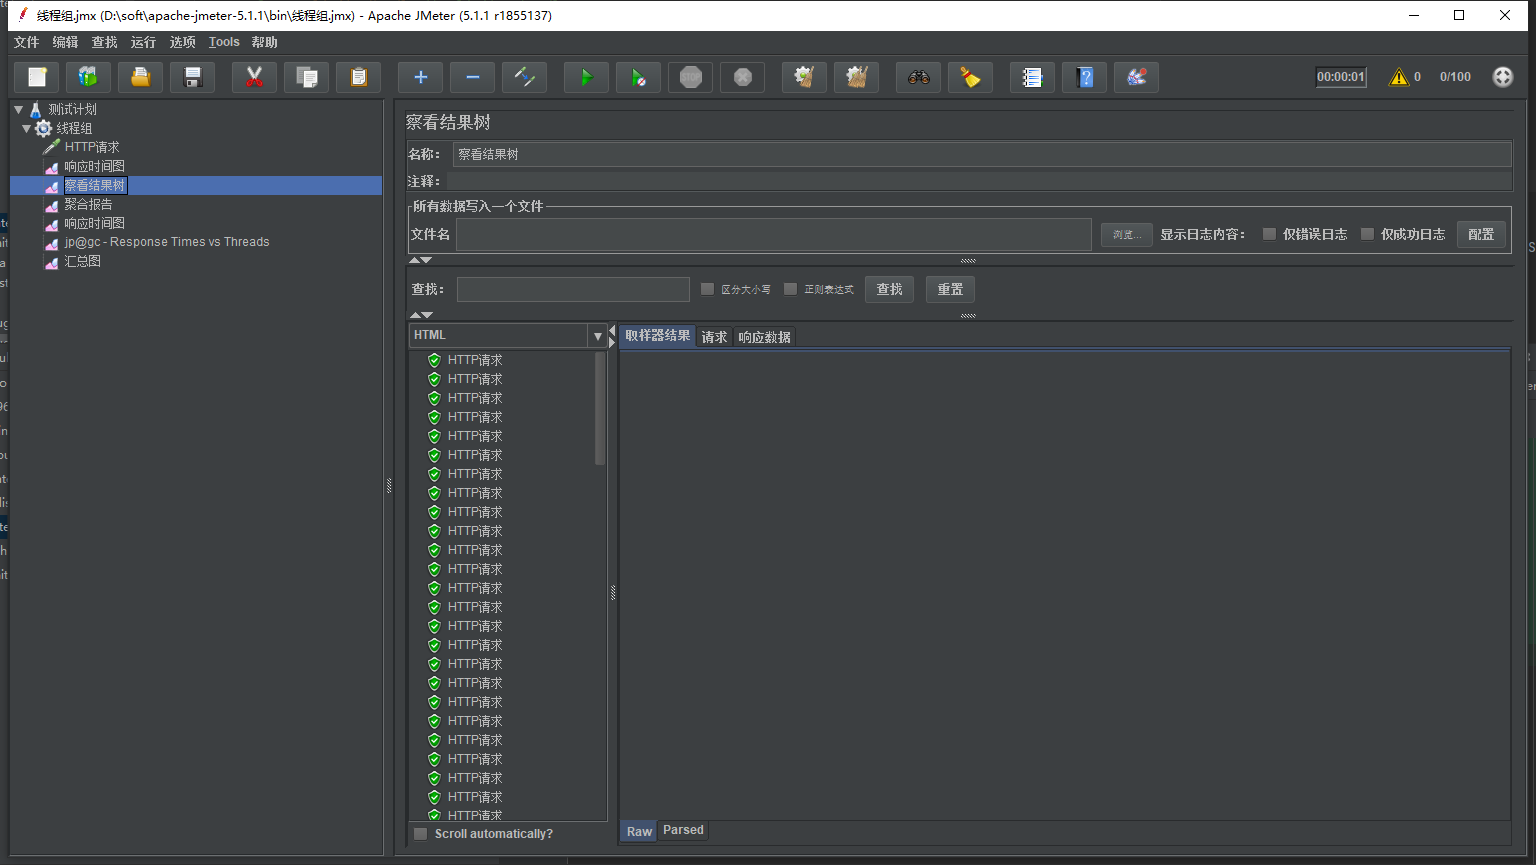Enable the 仅成功日志 checkbox
Image resolution: width=1536 pixels, height=865 pixels.
pos(1367,234)
